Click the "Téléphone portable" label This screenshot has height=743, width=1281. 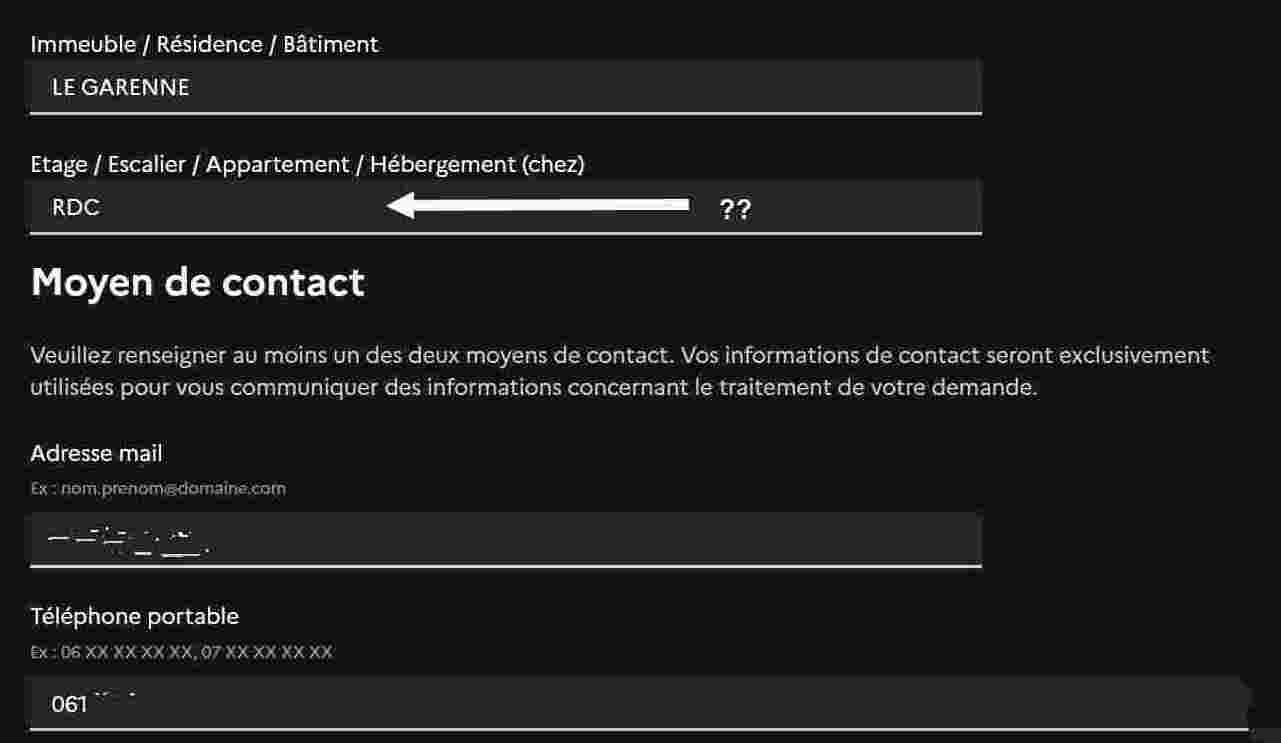coord(134,616)
